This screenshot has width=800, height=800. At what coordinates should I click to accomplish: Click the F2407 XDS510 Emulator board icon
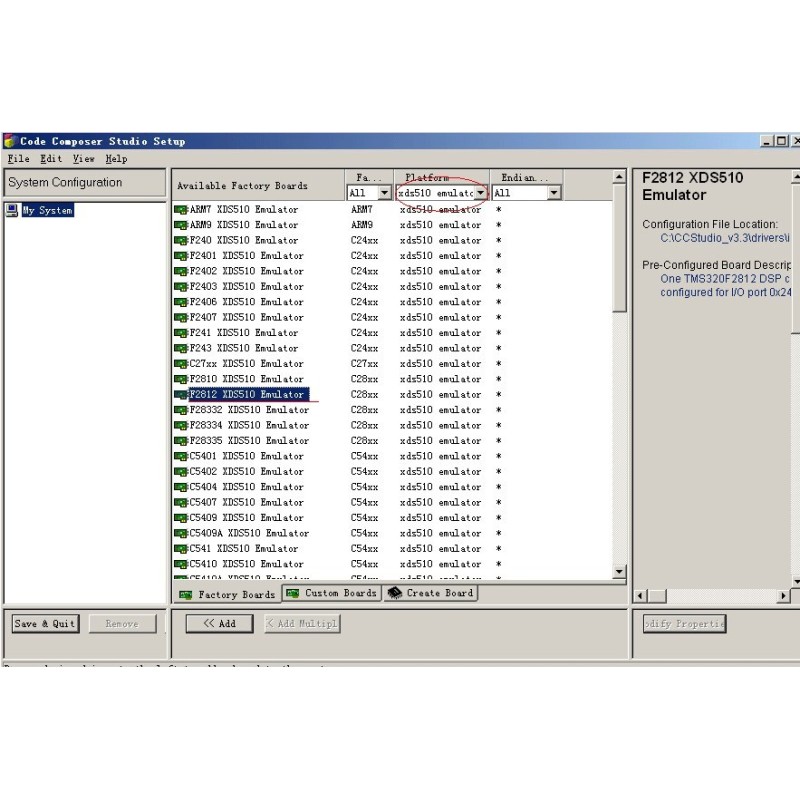tap(181, 317)
